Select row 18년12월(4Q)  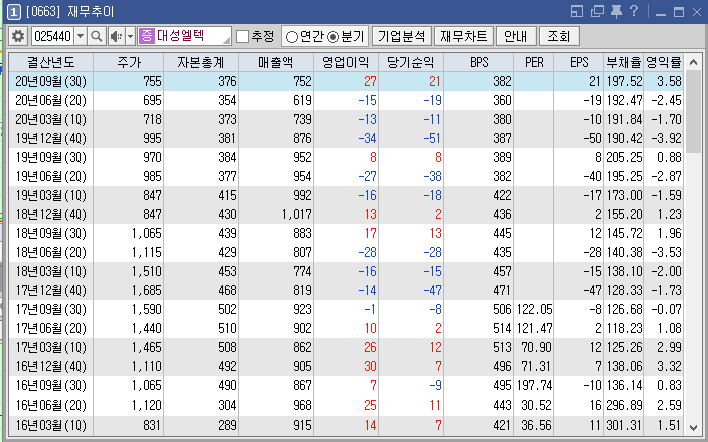346,214
